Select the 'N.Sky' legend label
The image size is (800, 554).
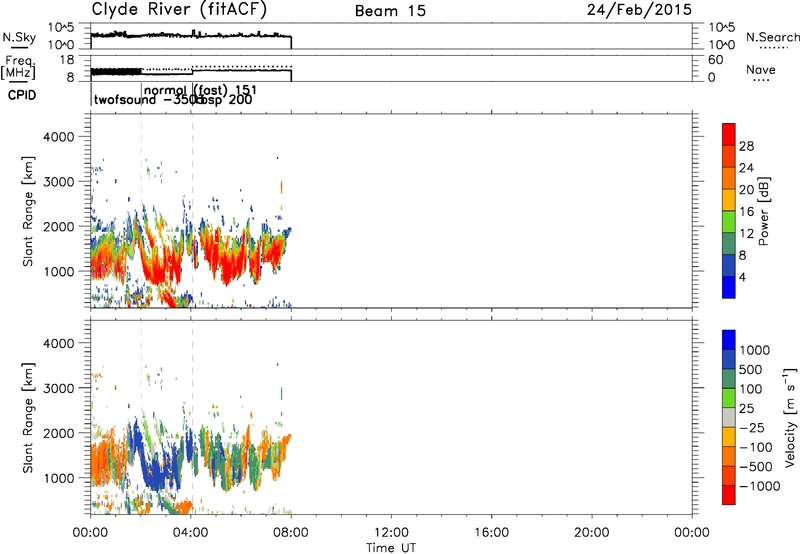coord(19,37)
